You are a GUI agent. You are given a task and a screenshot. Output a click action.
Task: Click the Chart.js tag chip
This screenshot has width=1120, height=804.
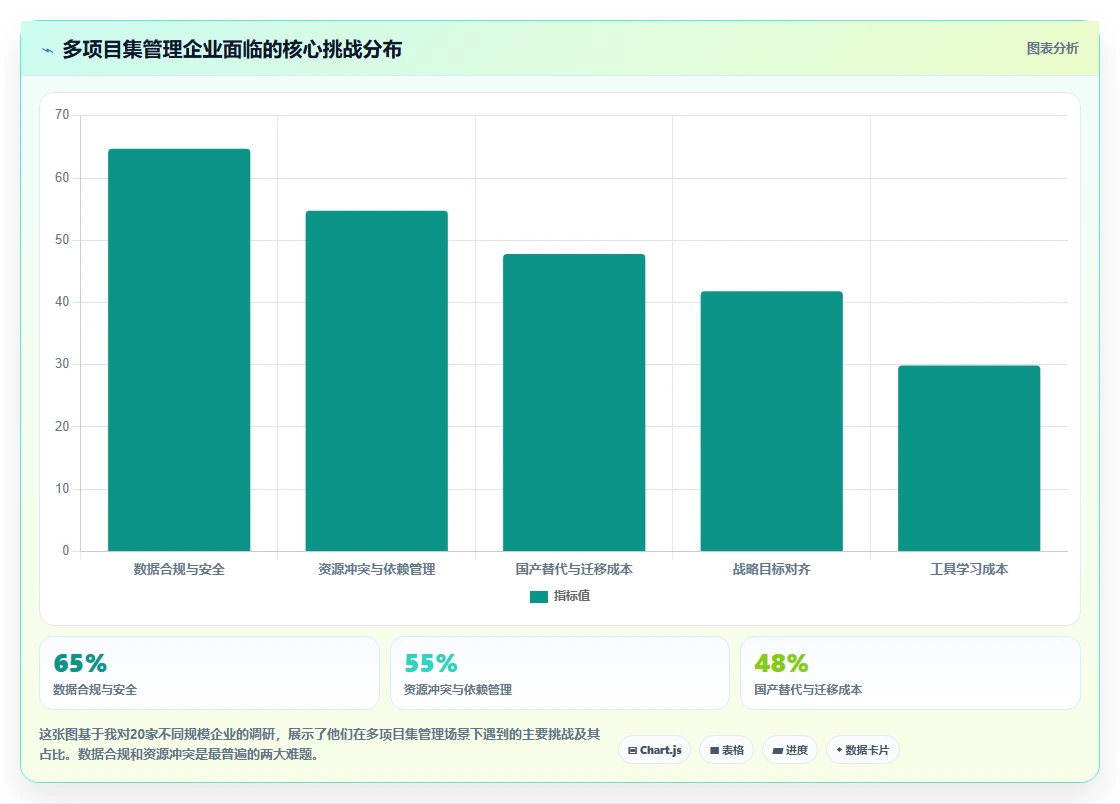click(654, 750)
